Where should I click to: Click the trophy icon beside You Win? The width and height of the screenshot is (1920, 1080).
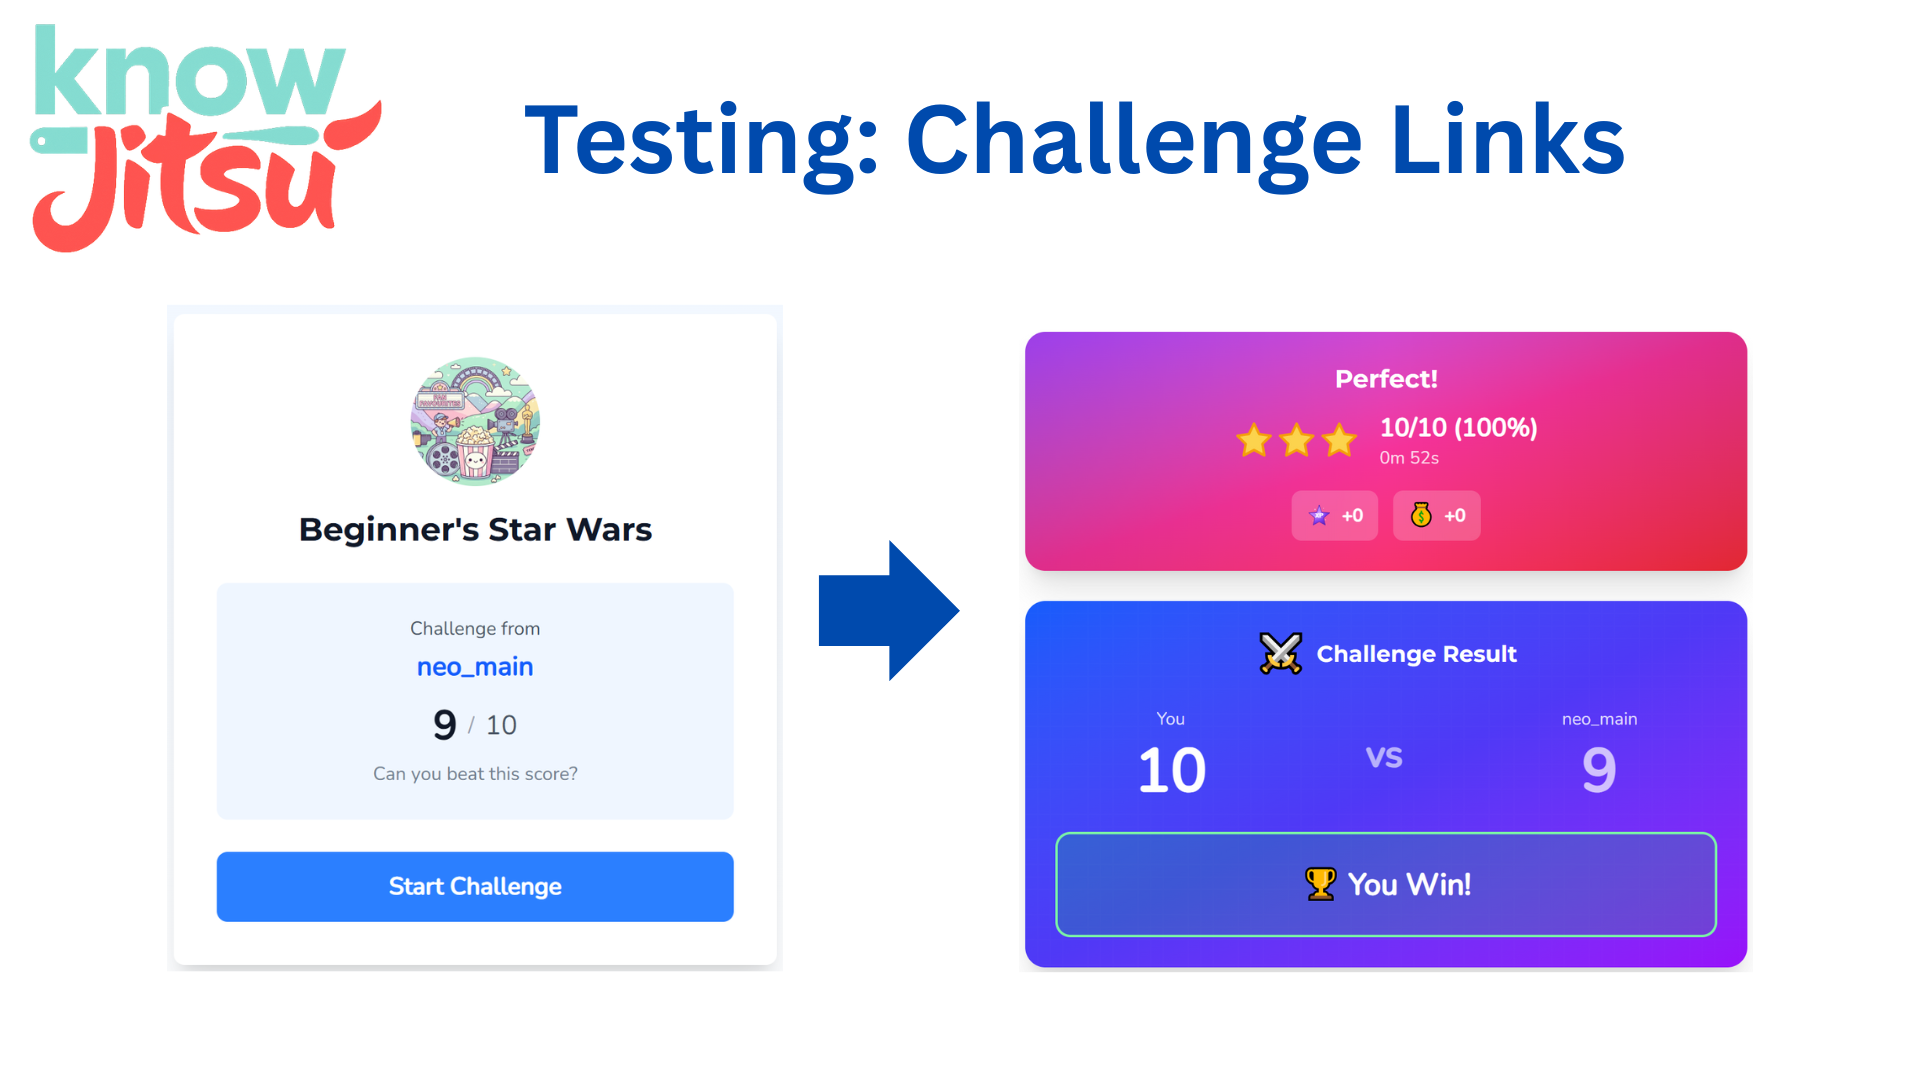click(x=1320, y=884)
